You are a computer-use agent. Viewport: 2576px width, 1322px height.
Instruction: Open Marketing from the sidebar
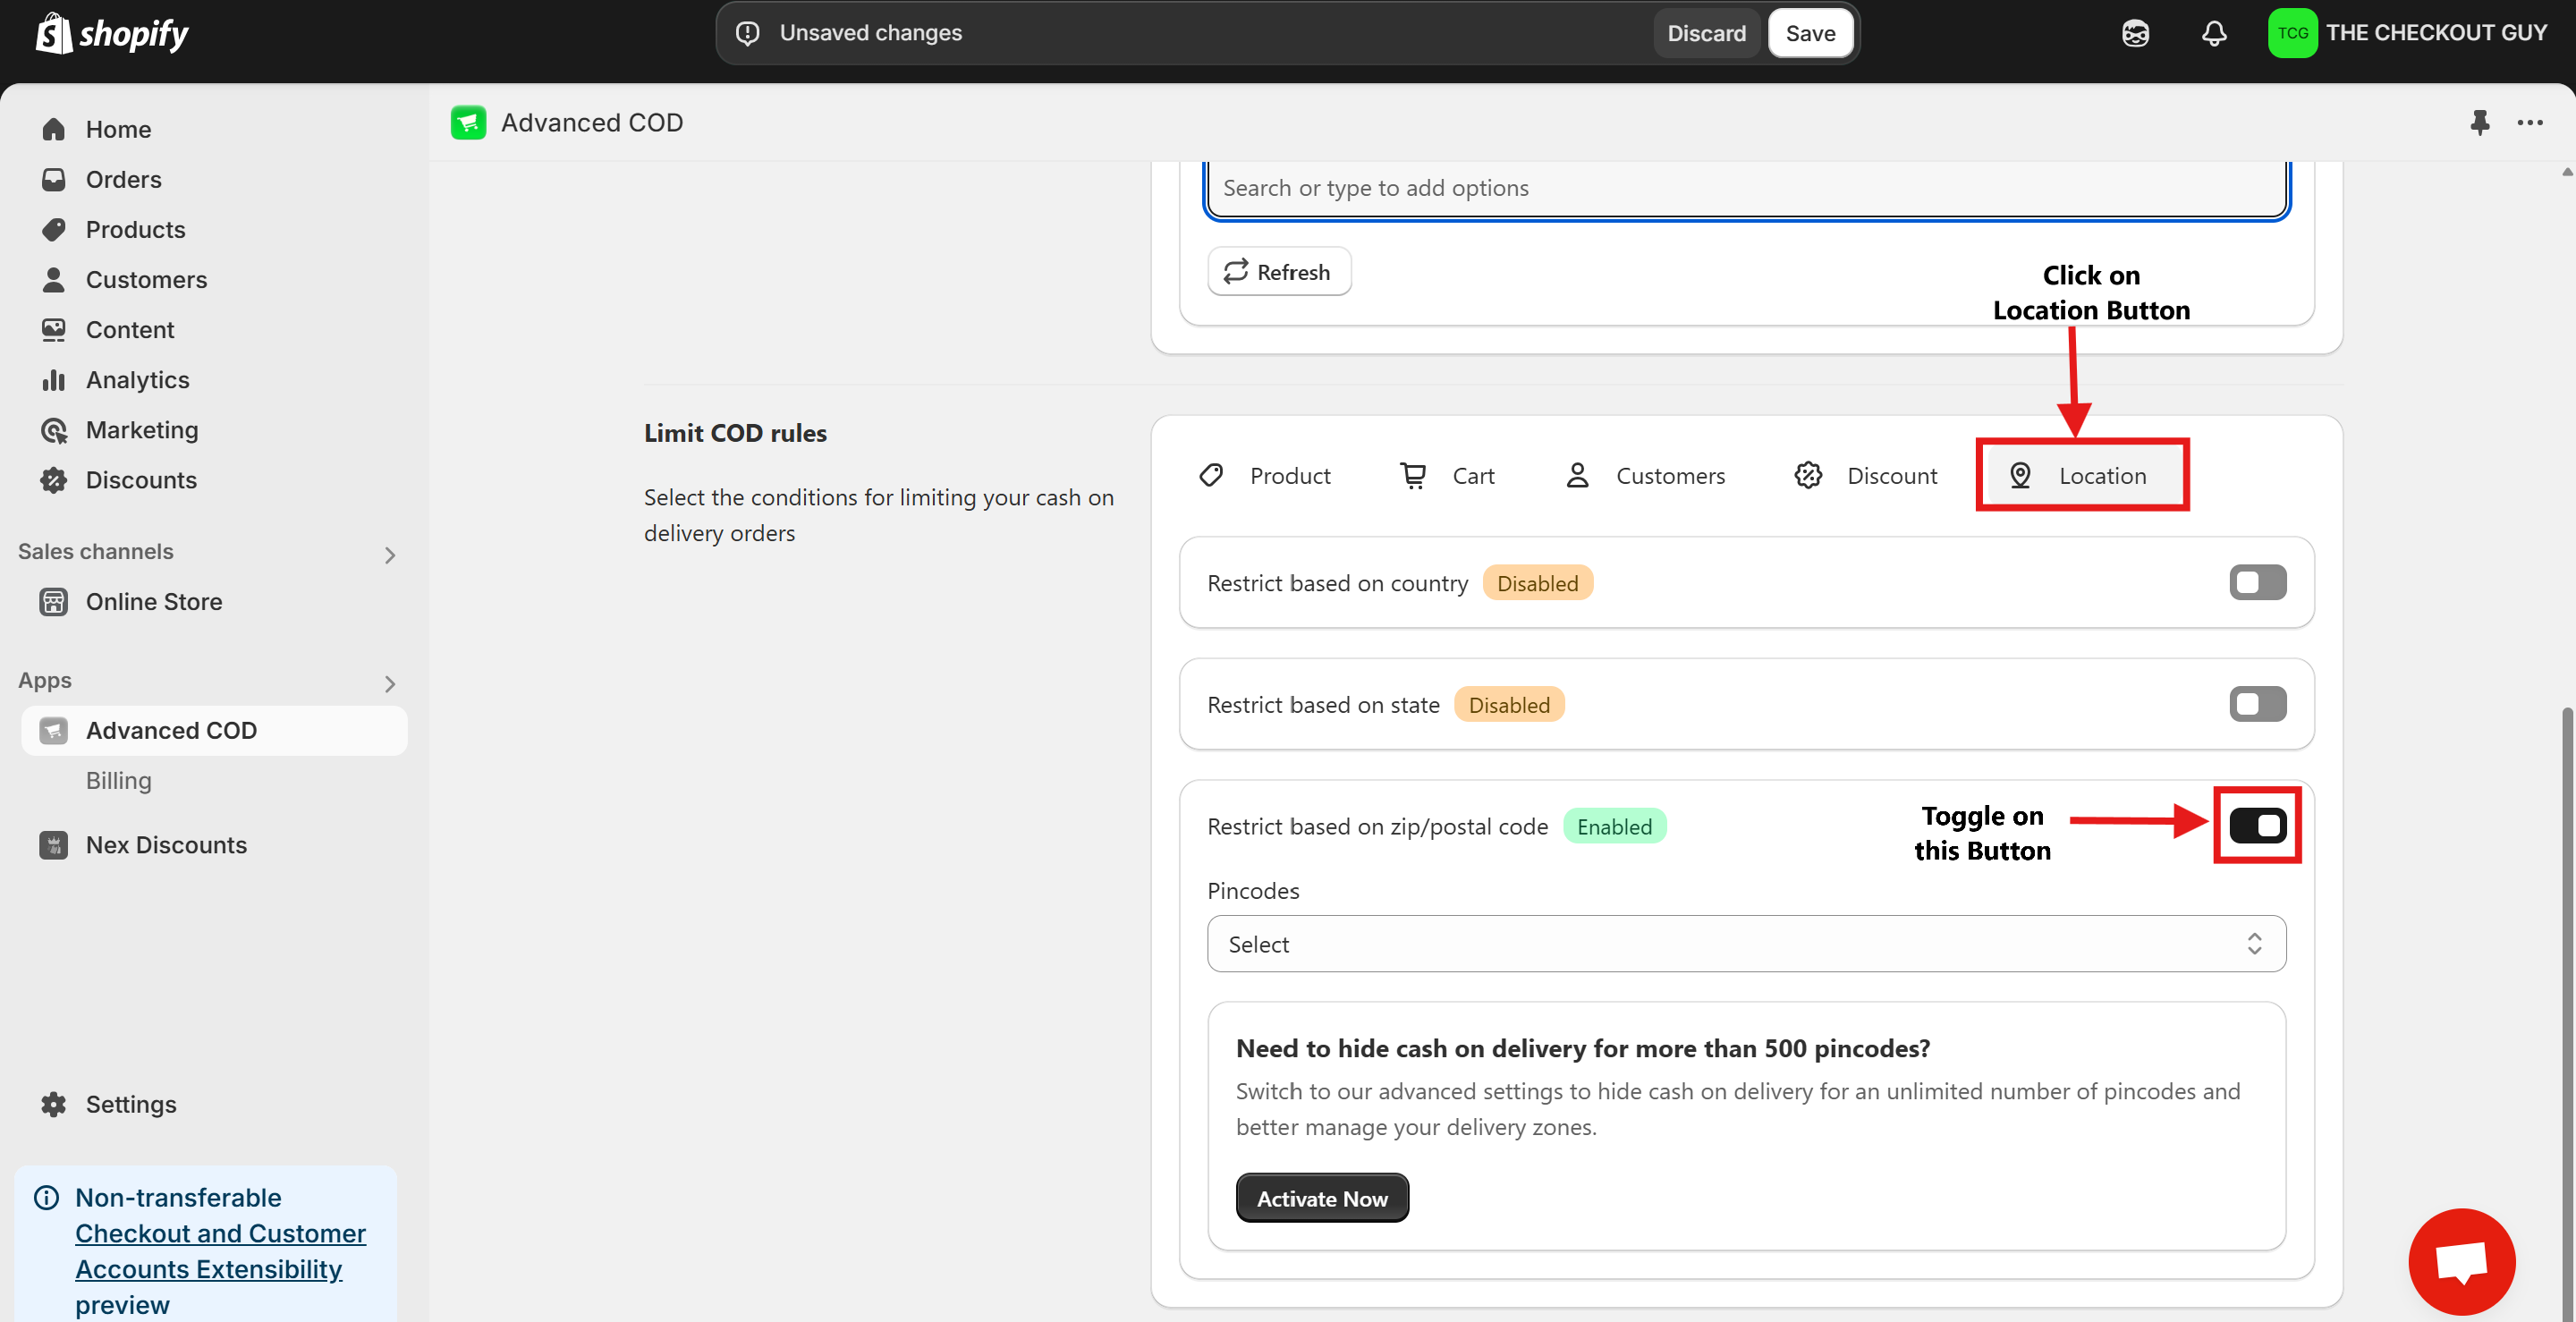[x=141, y=430]
